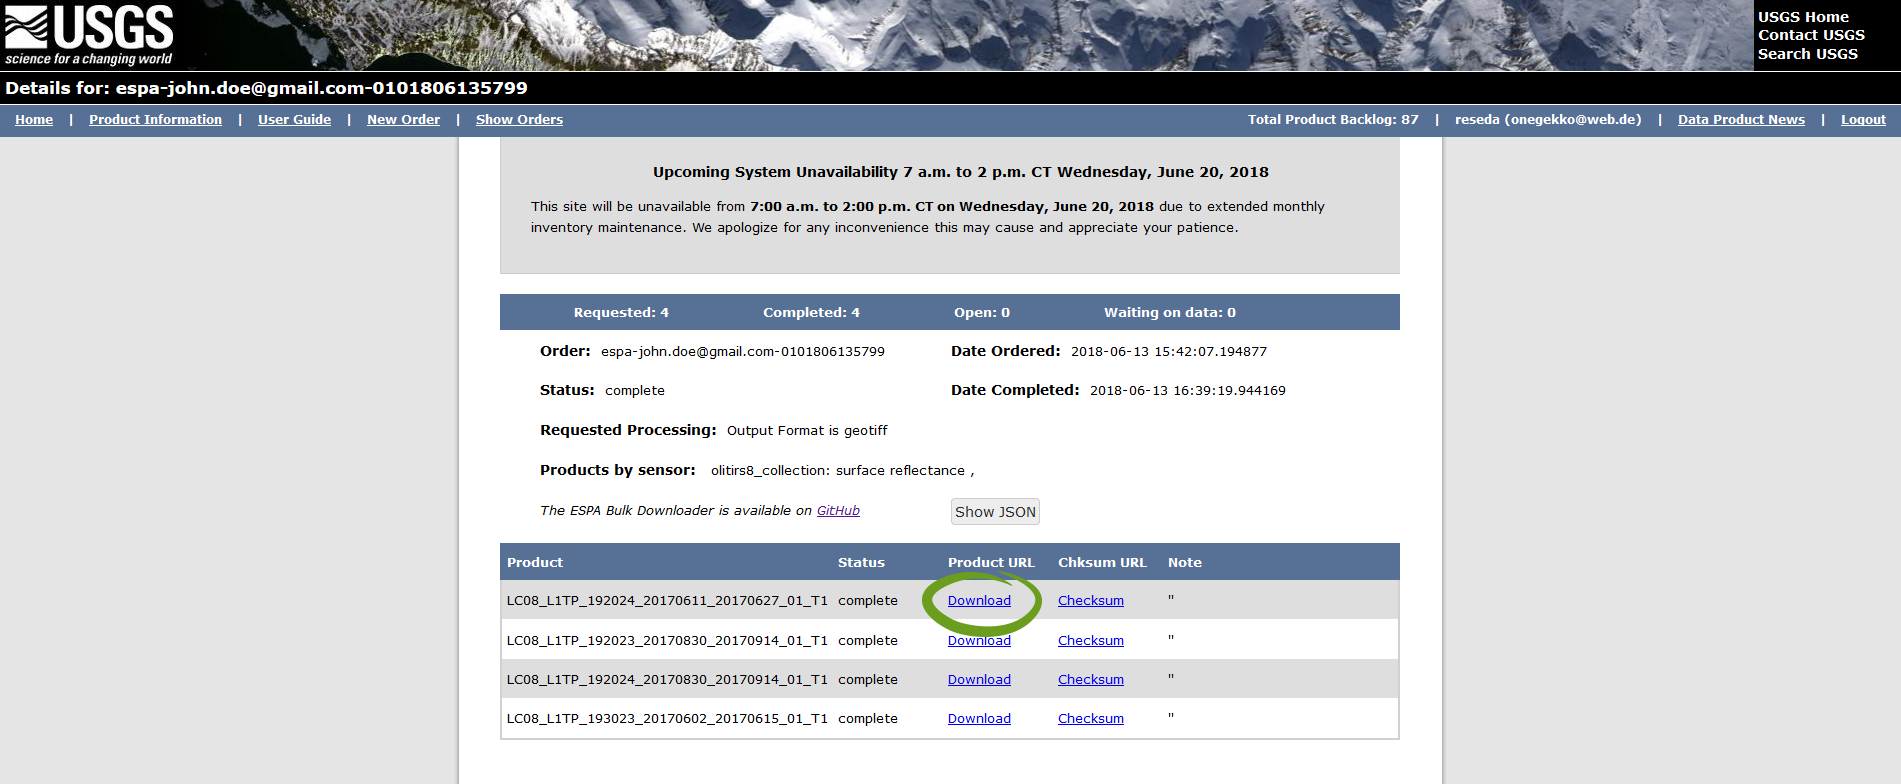Viewport: 1901px width, 784px height.
Task: Download the LC08 193023 20170602 product
Action: [x=979, y=719]
